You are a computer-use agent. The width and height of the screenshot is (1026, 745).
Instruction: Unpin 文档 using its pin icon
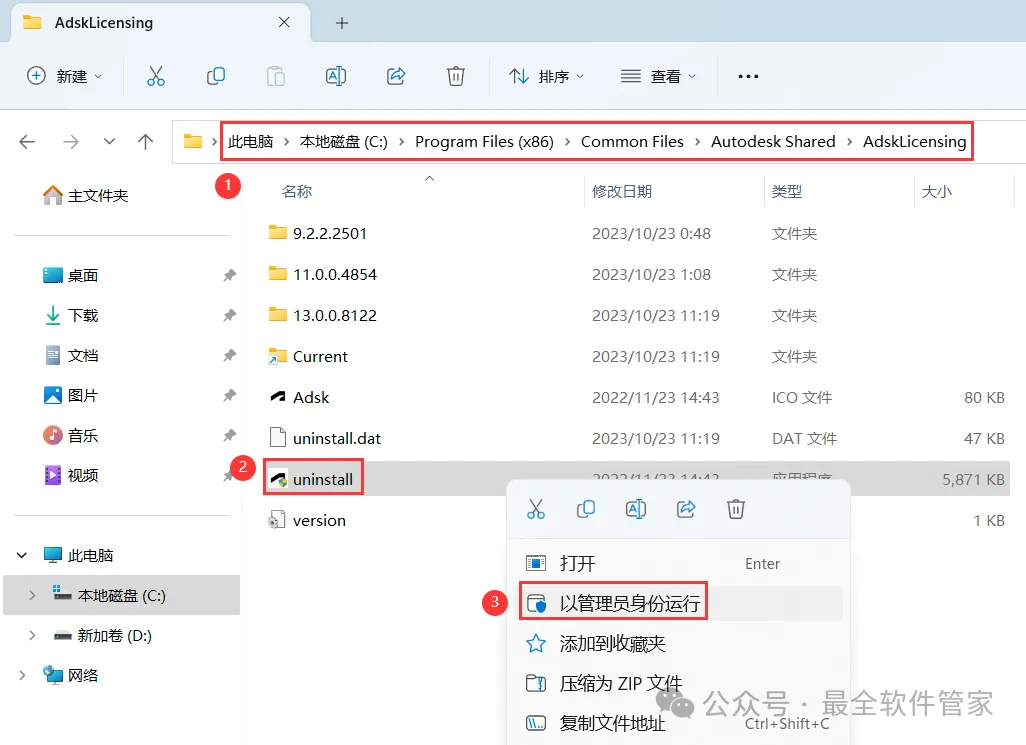229,355
